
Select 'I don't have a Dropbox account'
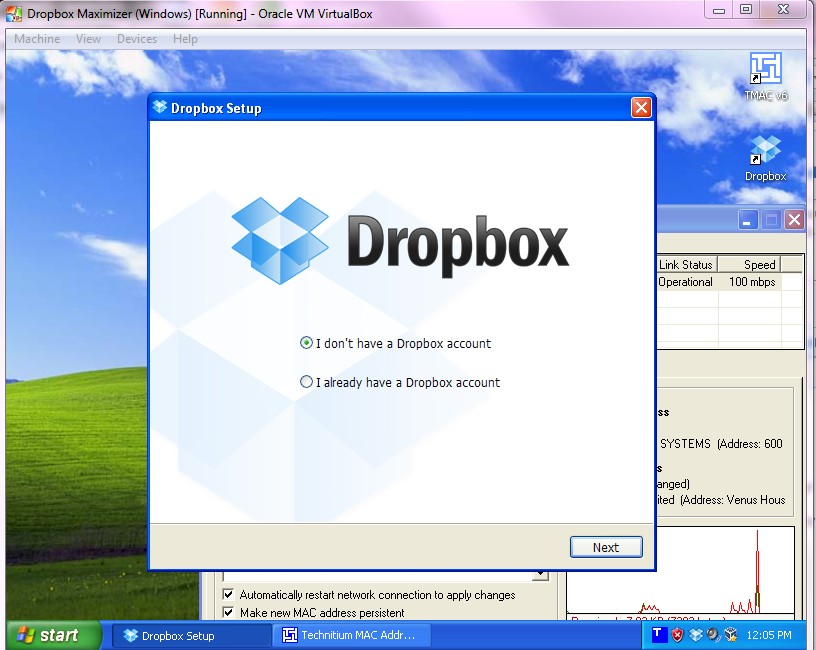tap(306, 342)
